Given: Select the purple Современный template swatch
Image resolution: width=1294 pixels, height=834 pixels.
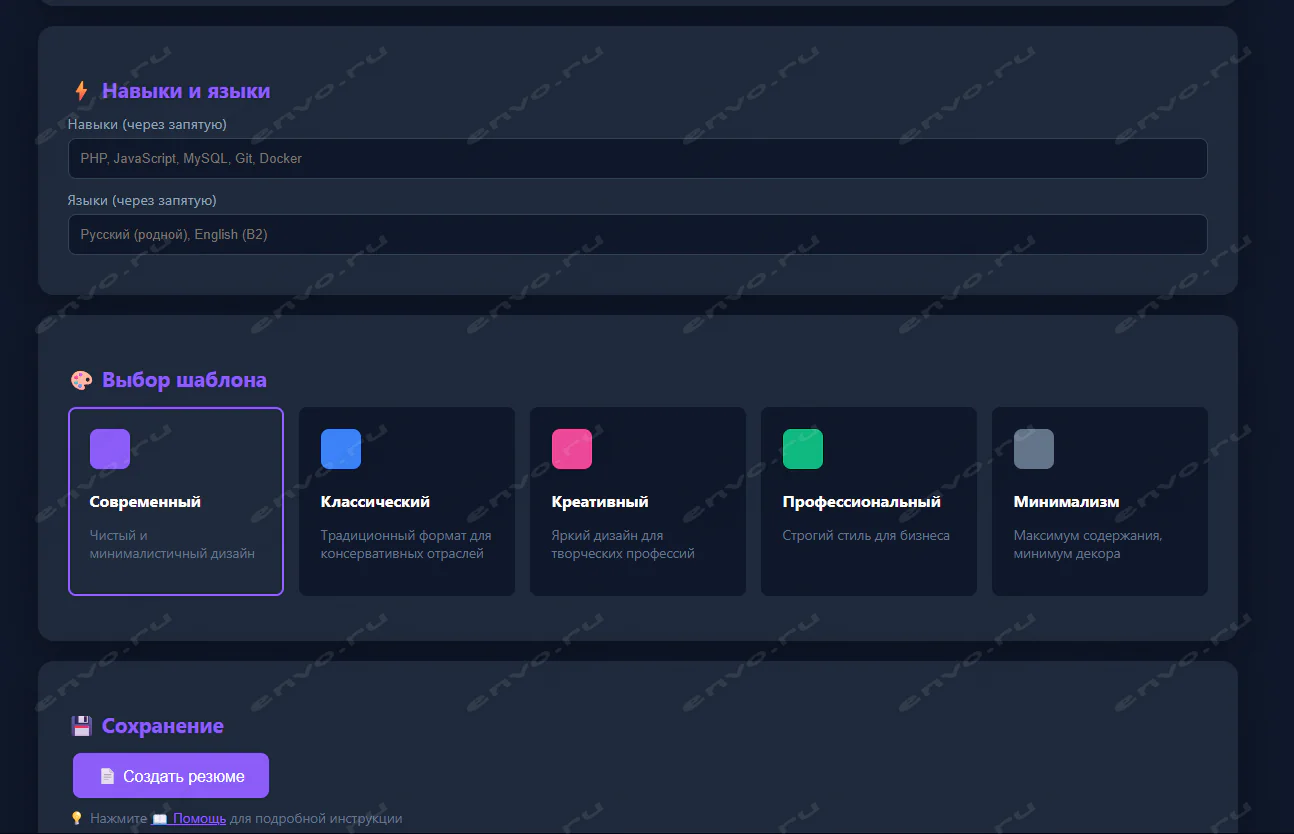Looking at the screenshot, I should click(110, 449).
